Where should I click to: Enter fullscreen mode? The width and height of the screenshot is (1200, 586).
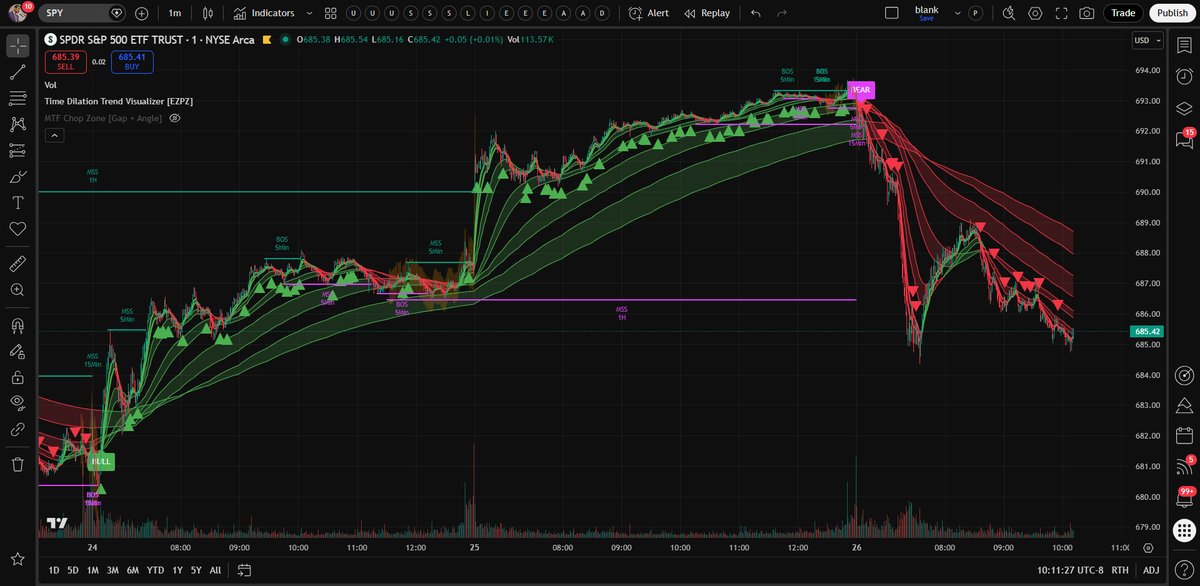(x=1061, y=13)
